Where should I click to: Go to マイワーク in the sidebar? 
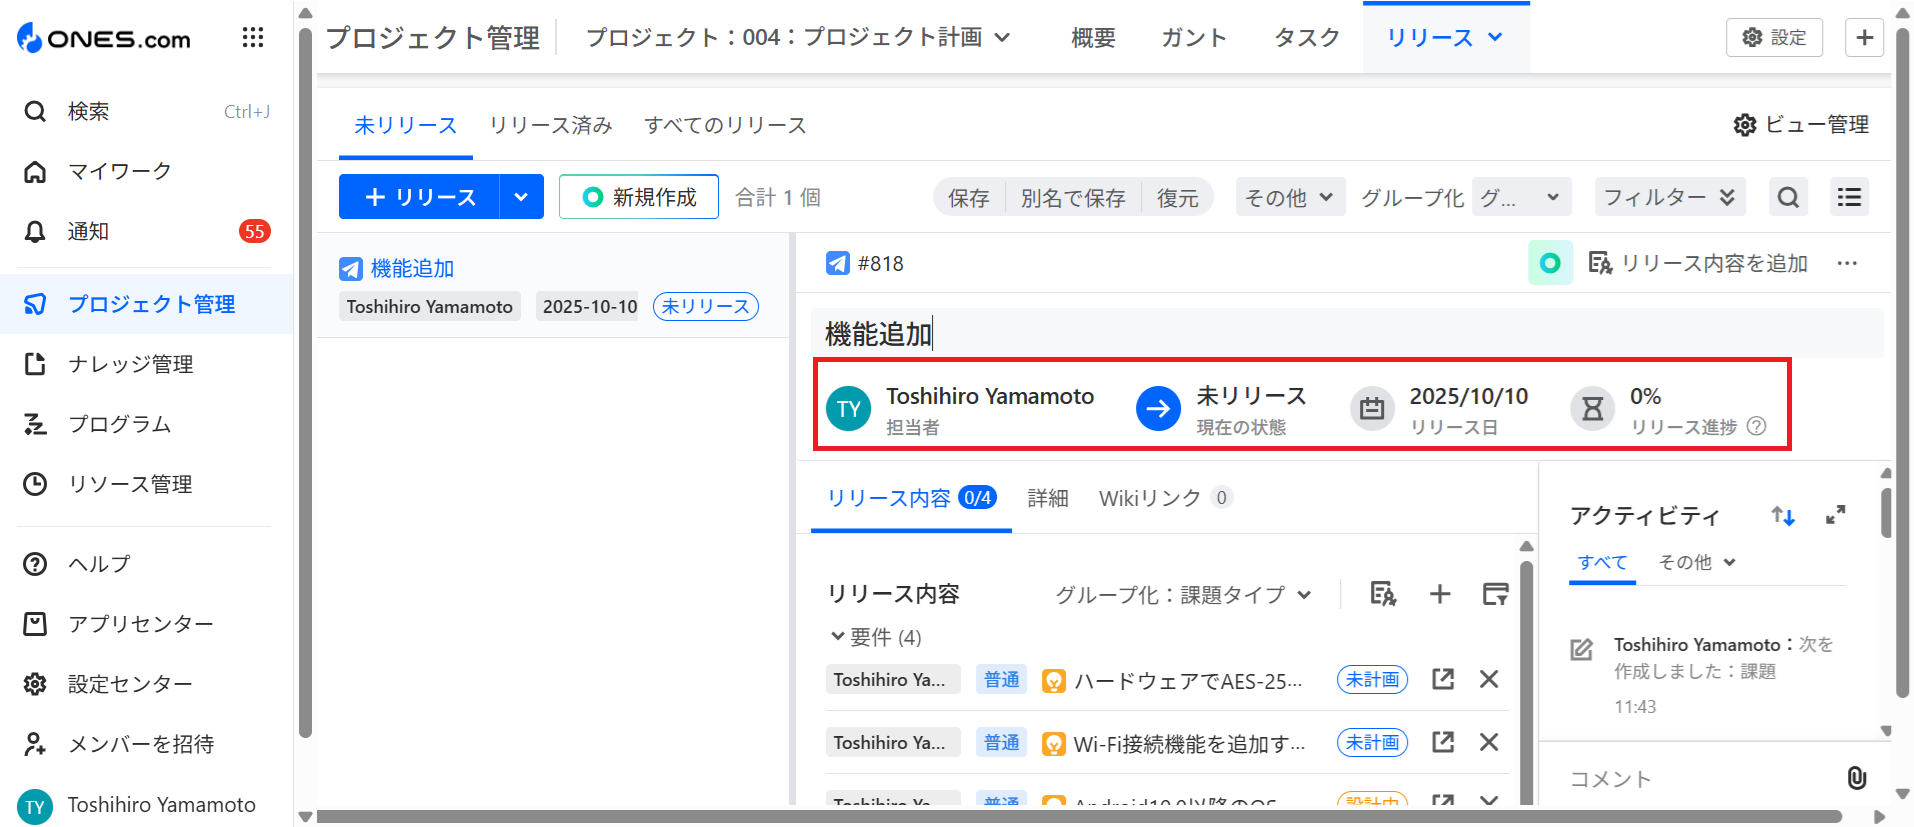tap(146, 171)
